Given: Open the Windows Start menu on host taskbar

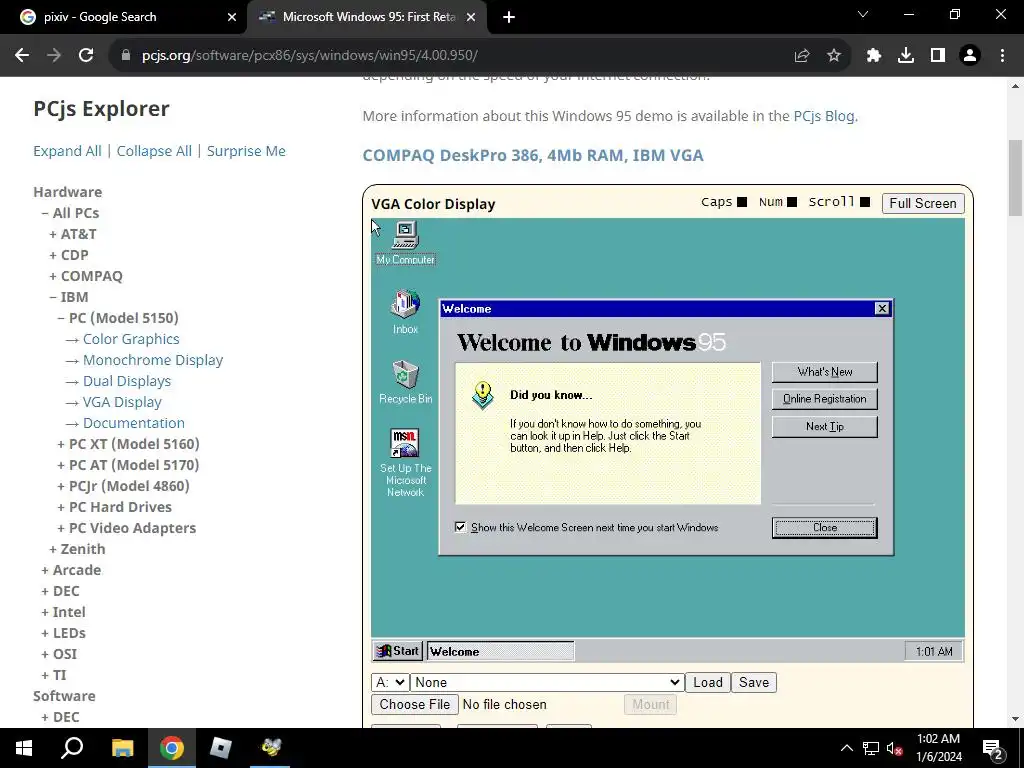Looking at the screenshot, I should click(x=24, y=748).
